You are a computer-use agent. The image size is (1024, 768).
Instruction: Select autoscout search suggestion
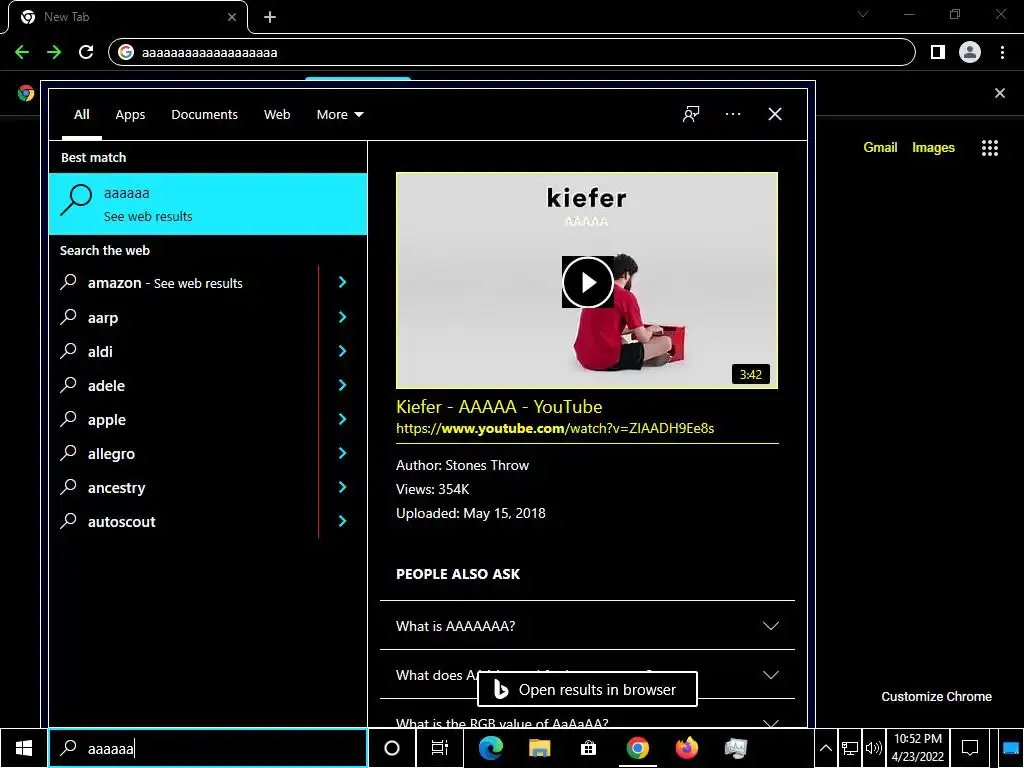tap(184, 521)
